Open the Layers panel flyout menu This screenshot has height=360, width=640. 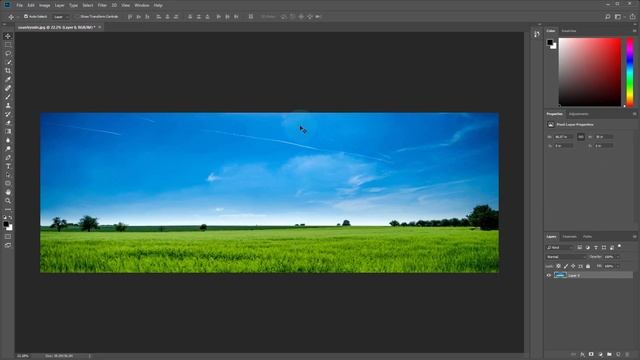[634, 237]
